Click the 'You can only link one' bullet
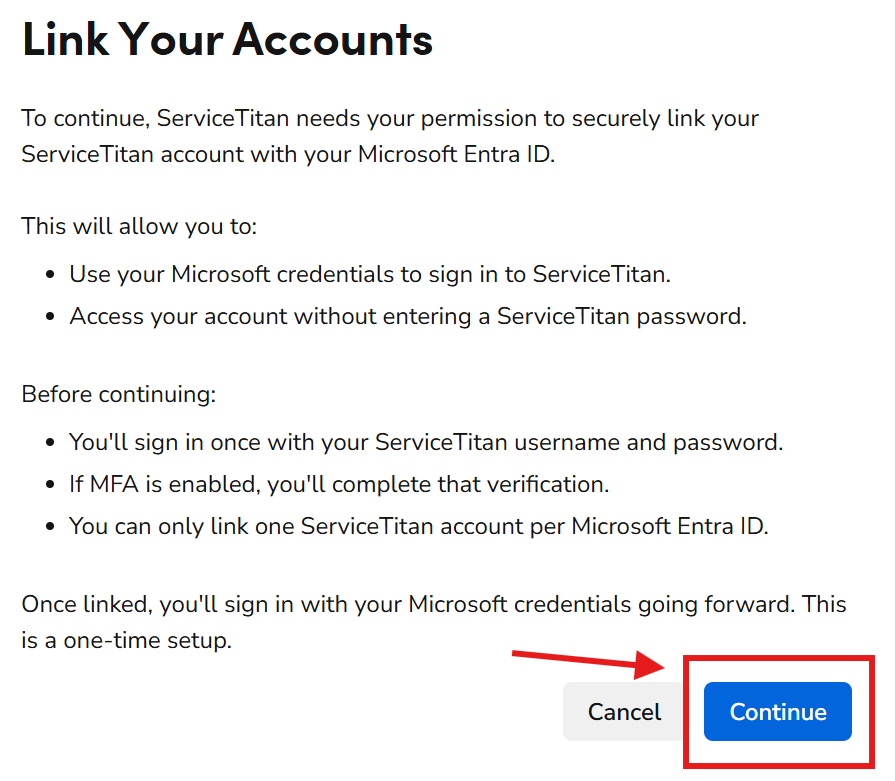Screen dimensions: 895x781 click(x=419, y=526)
